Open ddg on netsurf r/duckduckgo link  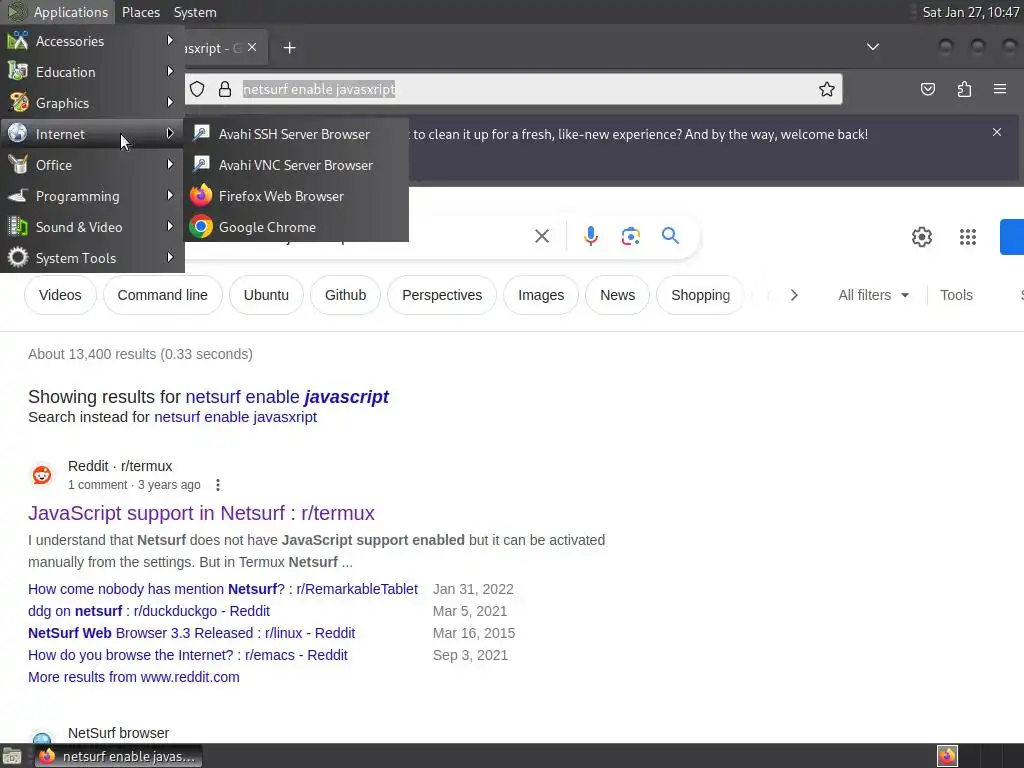149,611
